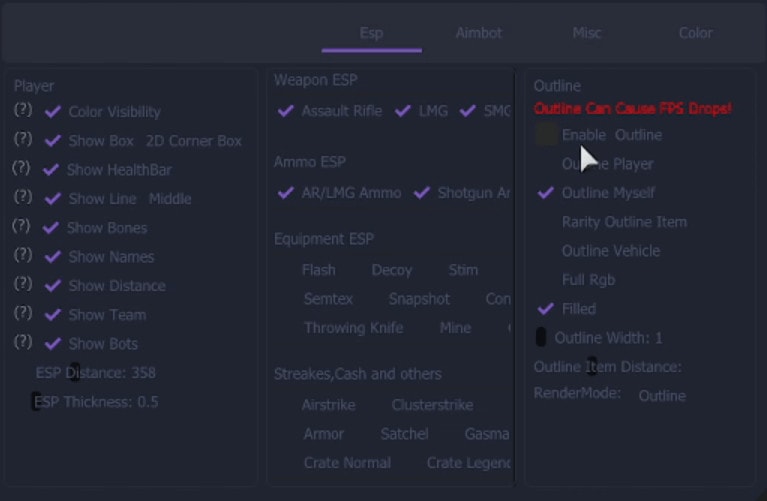The width and height of the screenshot is (767, 501).
Task: Switch to the Color tab
Action: tap(696, 33)
